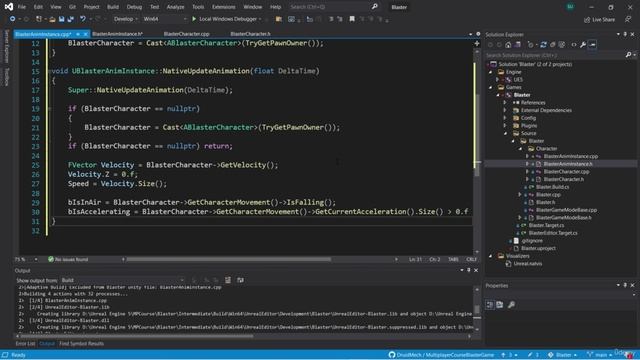Click the Live Share icon

click(587, 20)
